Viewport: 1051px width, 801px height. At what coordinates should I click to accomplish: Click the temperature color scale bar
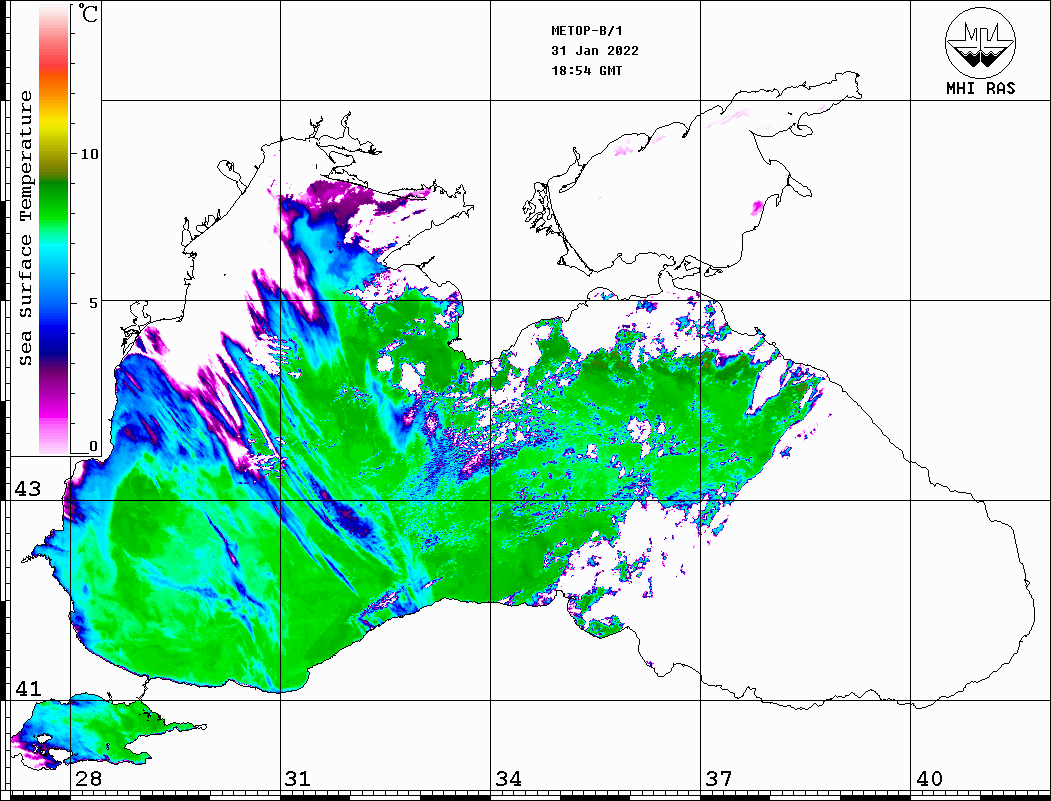click(x=54, y=229)
